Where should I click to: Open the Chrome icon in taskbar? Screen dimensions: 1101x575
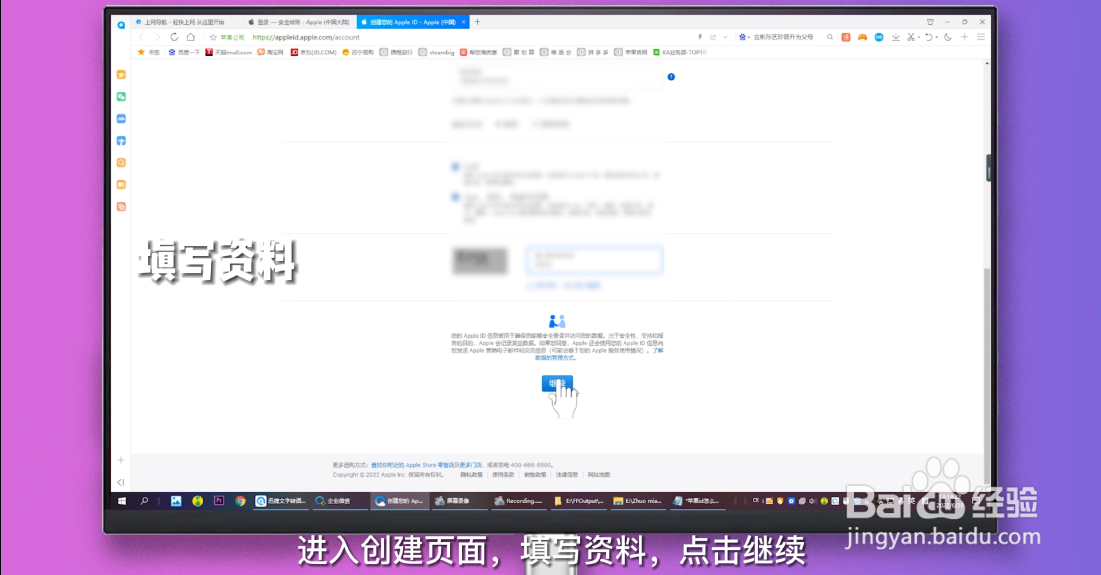pyautogui.click(x=240, y=501)
